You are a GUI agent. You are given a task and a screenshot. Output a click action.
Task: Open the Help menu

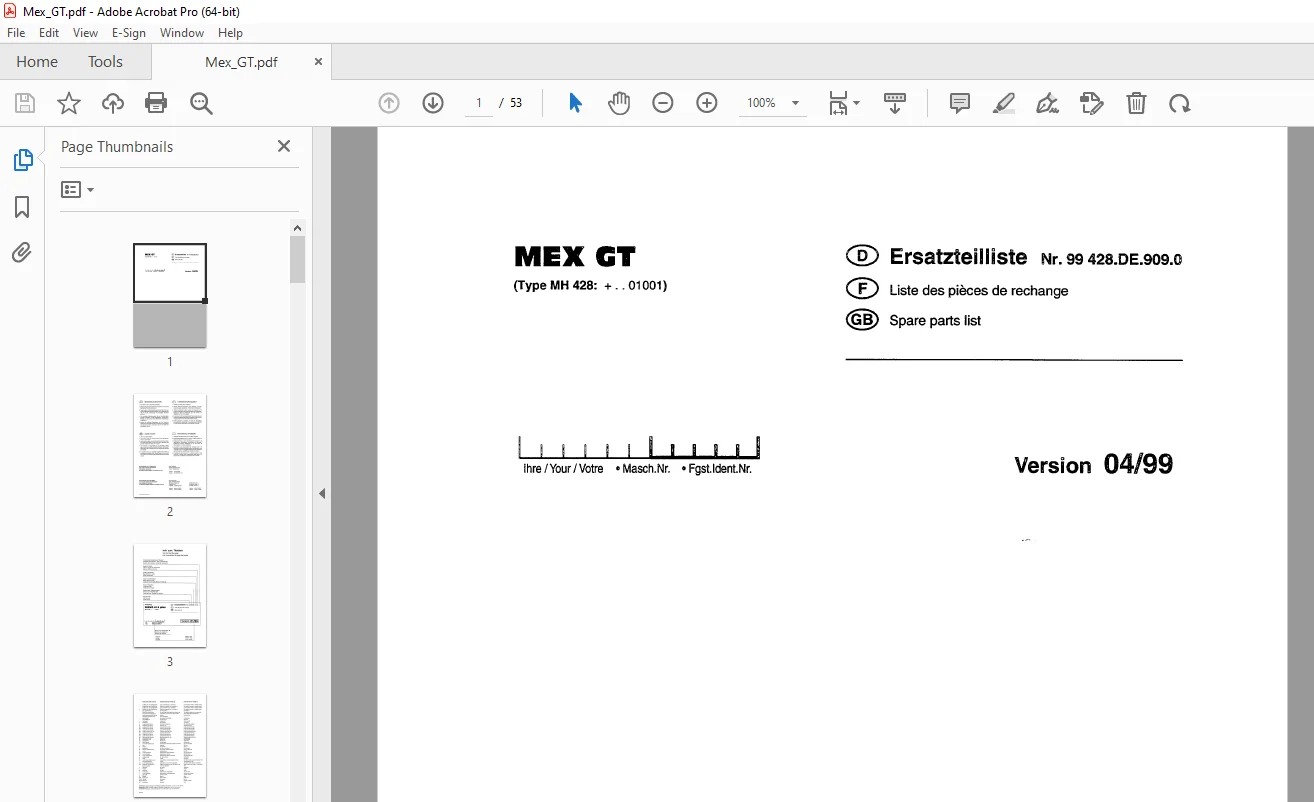pos(231,33)
